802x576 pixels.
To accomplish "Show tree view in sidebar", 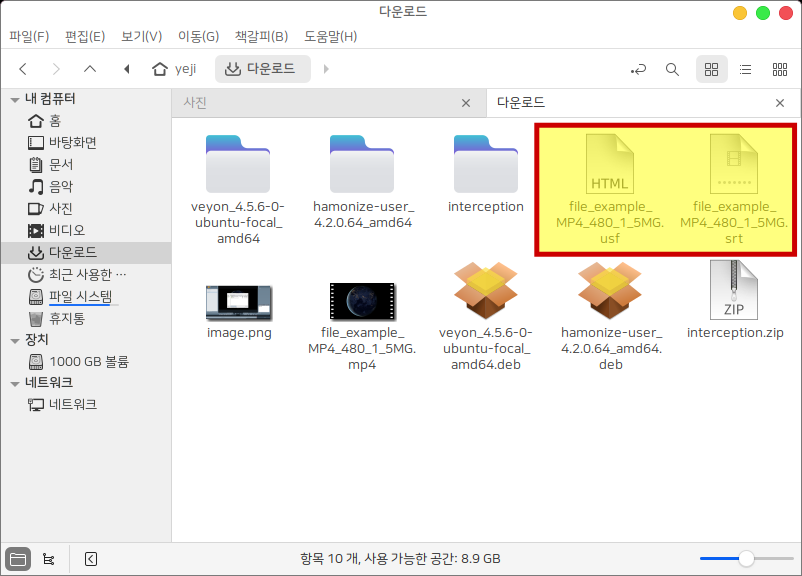I will [48, 559].
